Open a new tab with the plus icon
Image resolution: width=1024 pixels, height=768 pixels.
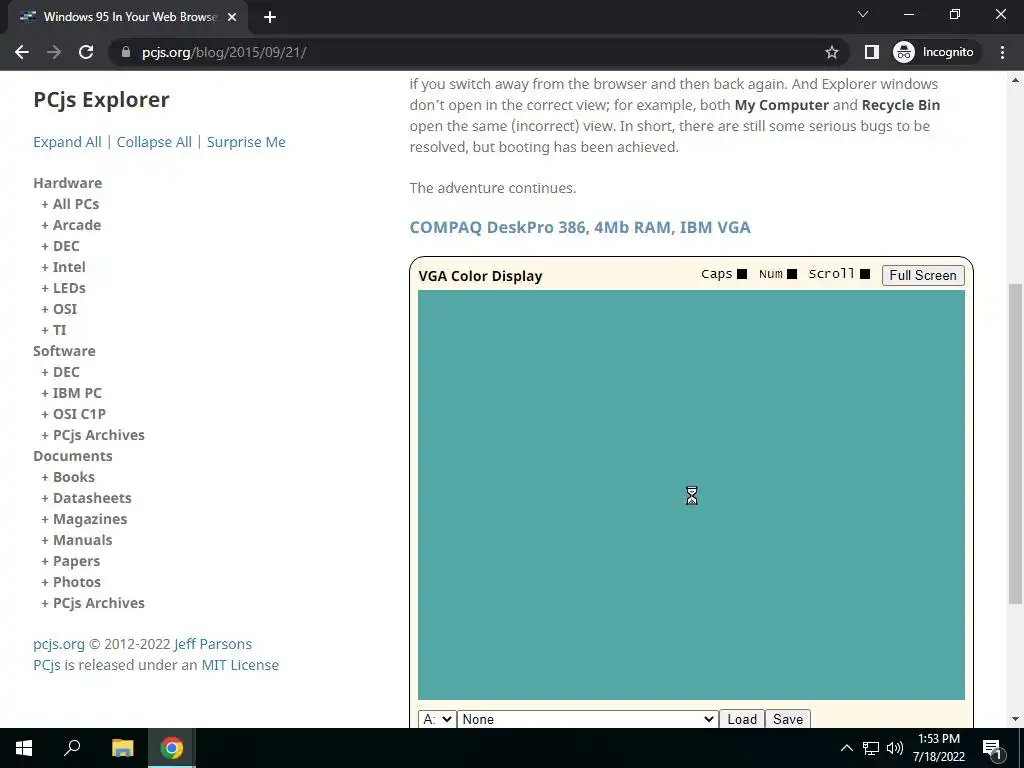tap(270, 17)
